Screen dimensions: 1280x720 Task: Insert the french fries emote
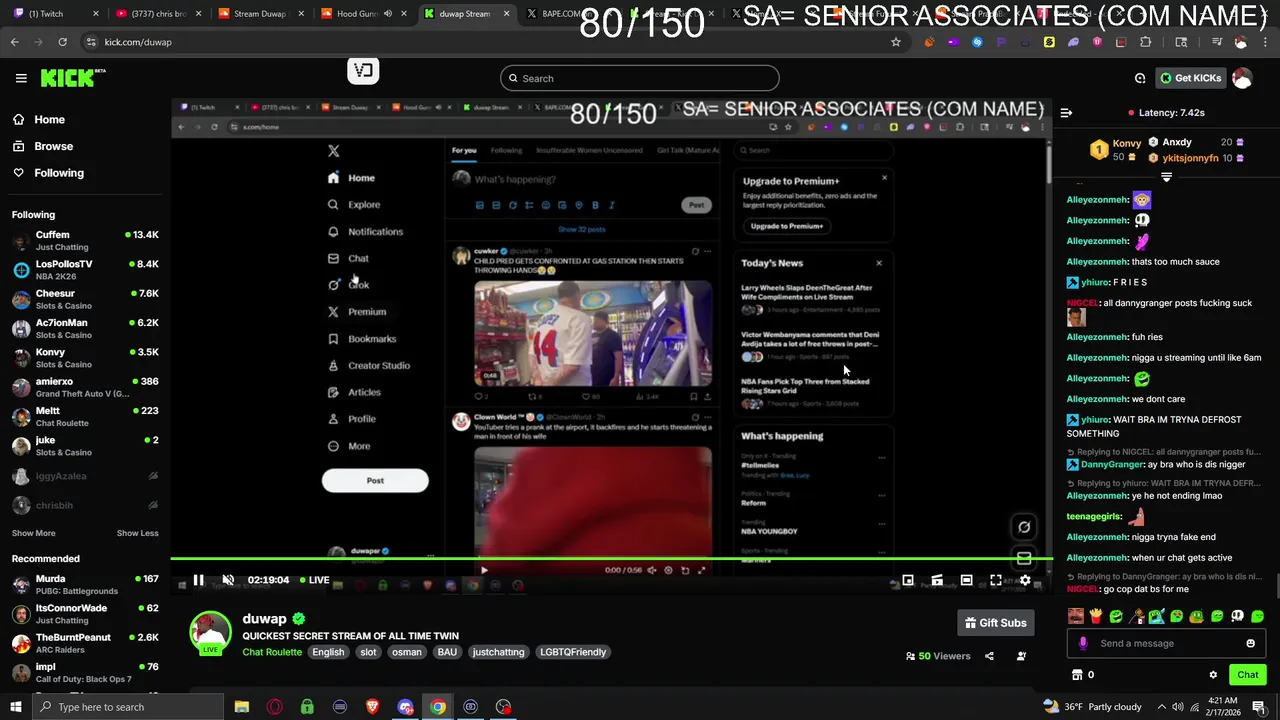click(1095, 616)
